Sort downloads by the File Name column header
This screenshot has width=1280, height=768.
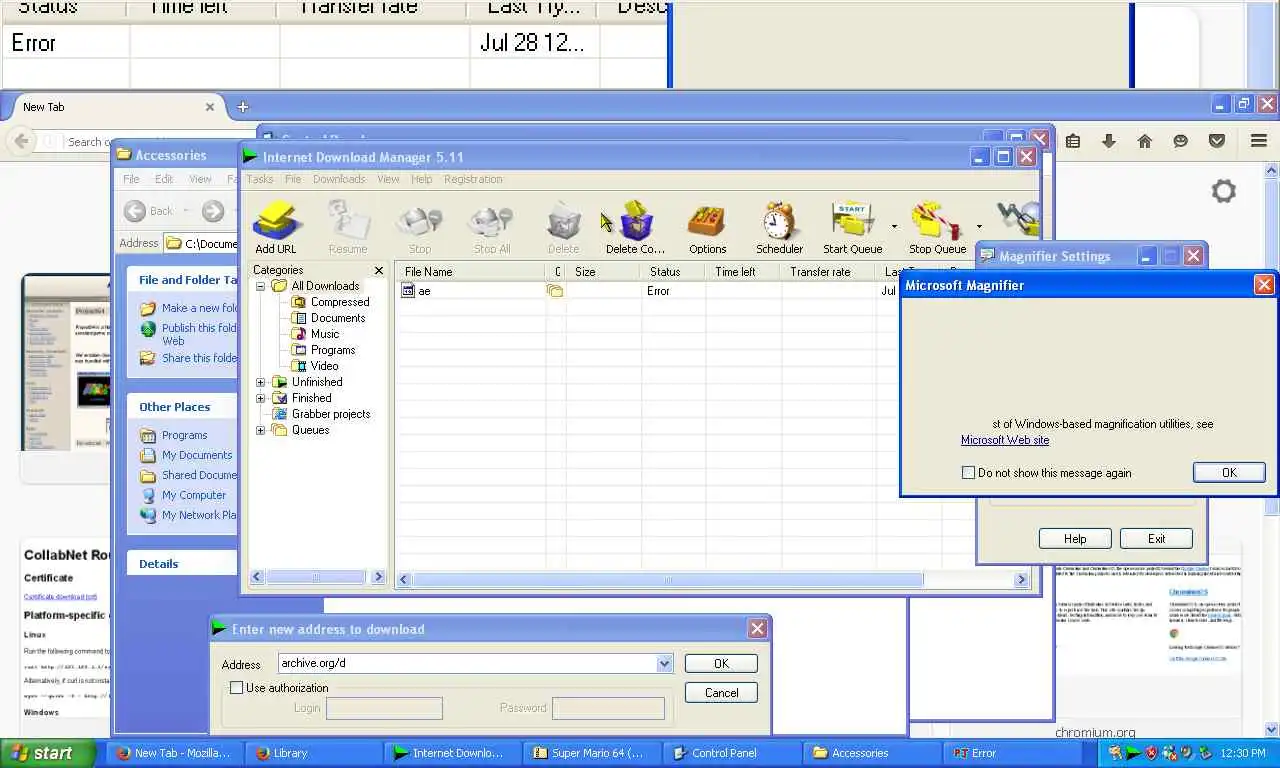[x=470, y=272]
